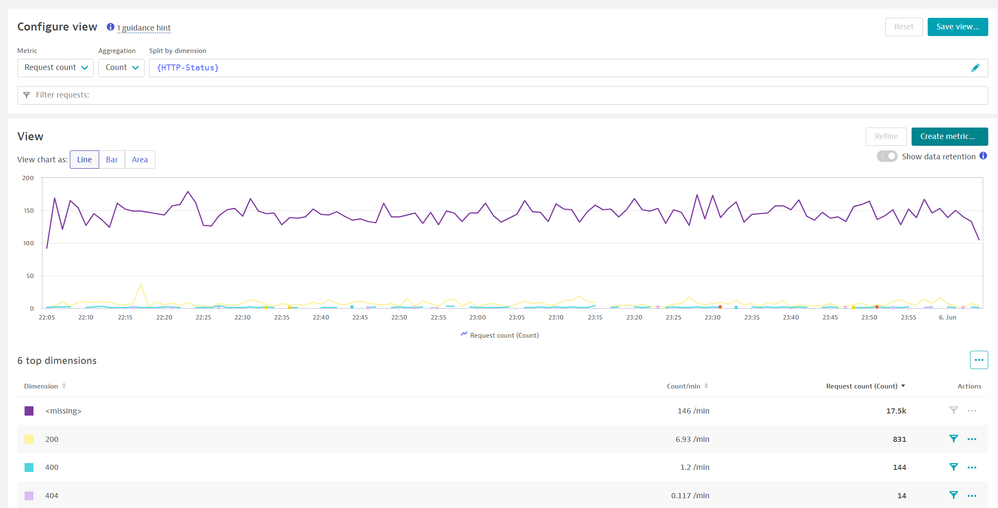Toggle the Show data retention switch
This screenshot has height=508, width=998.
[x=887, y=156]
